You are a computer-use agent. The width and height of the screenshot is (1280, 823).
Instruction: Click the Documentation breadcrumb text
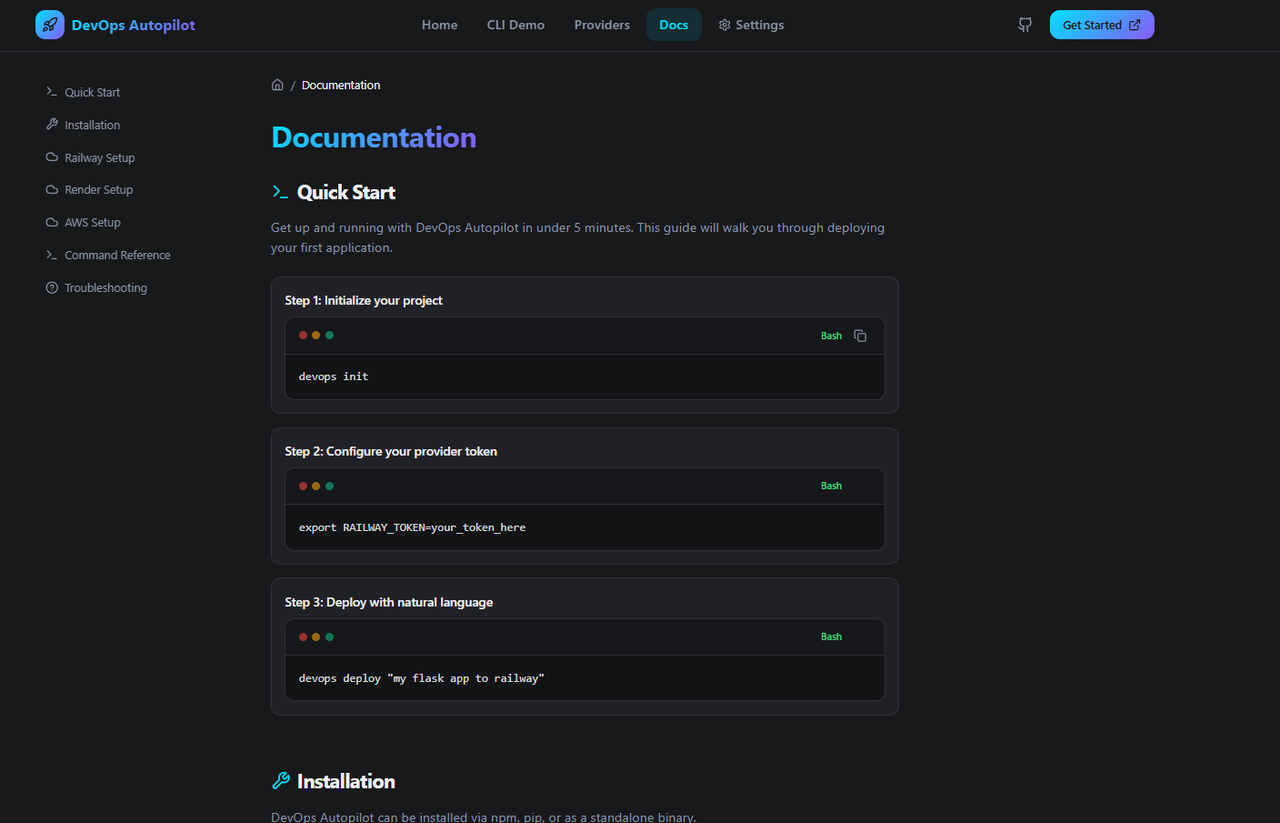341,85
